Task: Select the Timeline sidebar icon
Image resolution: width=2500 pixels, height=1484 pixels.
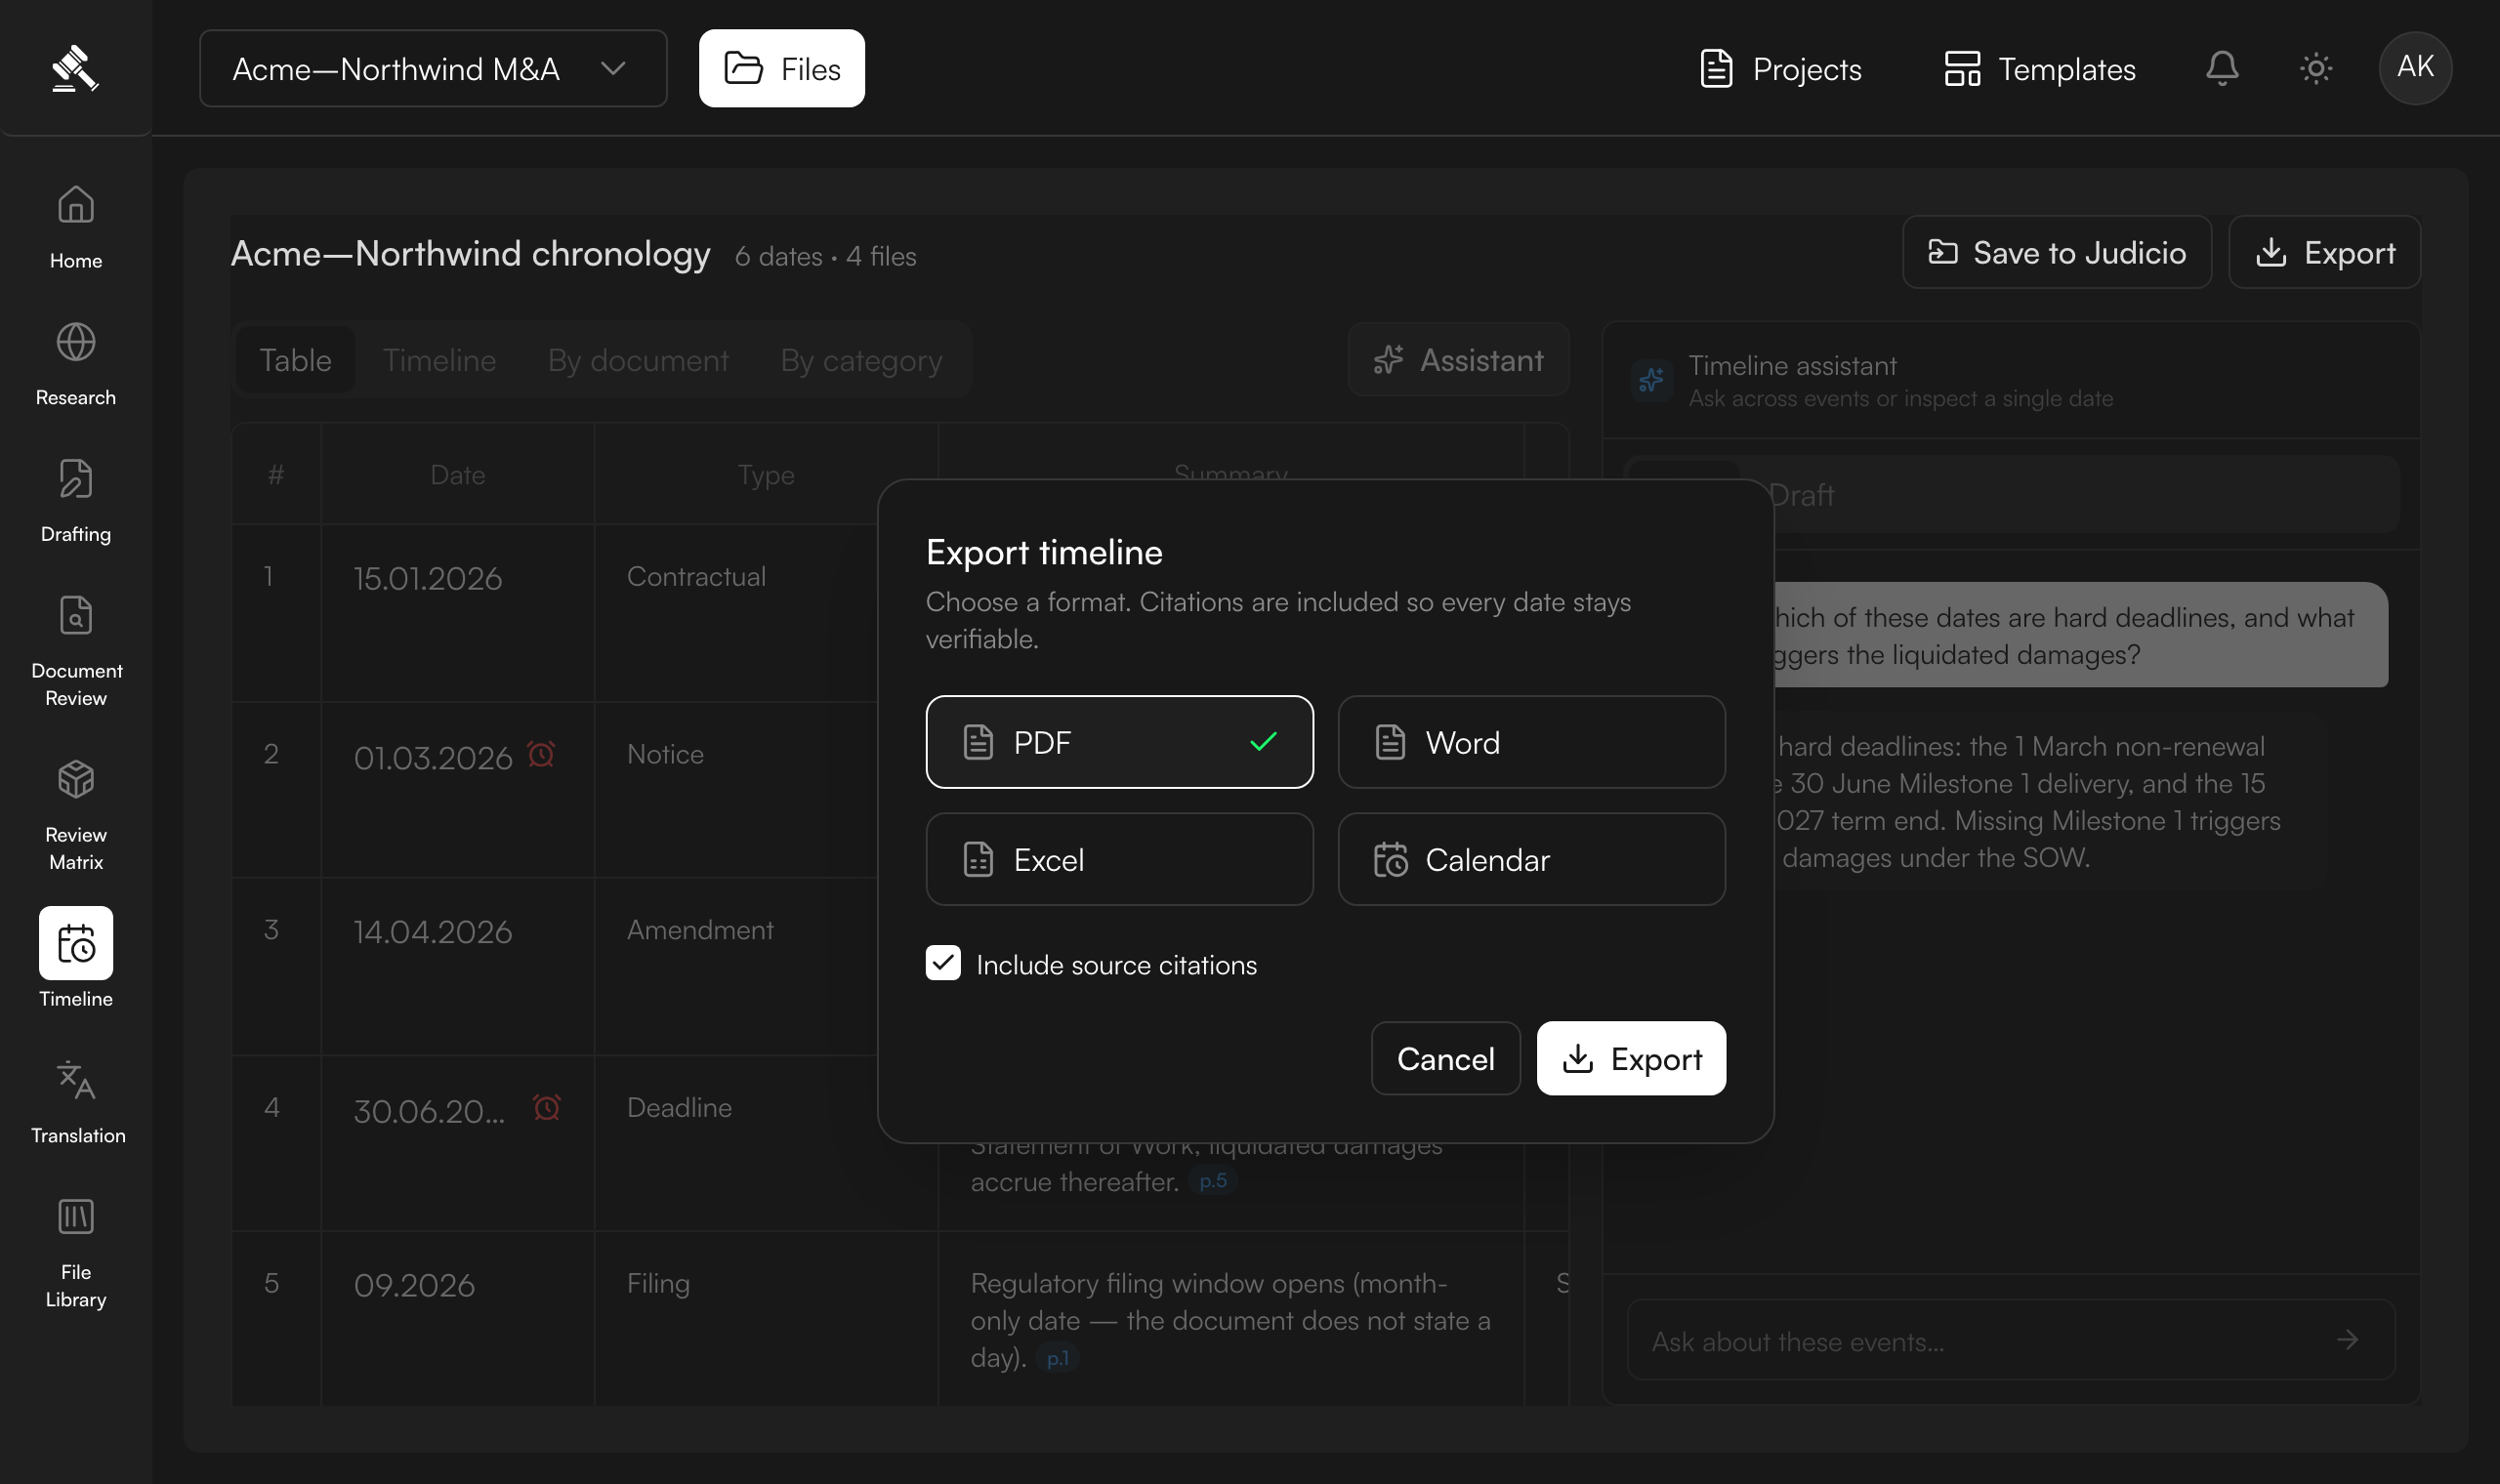Action: point(76,943)
